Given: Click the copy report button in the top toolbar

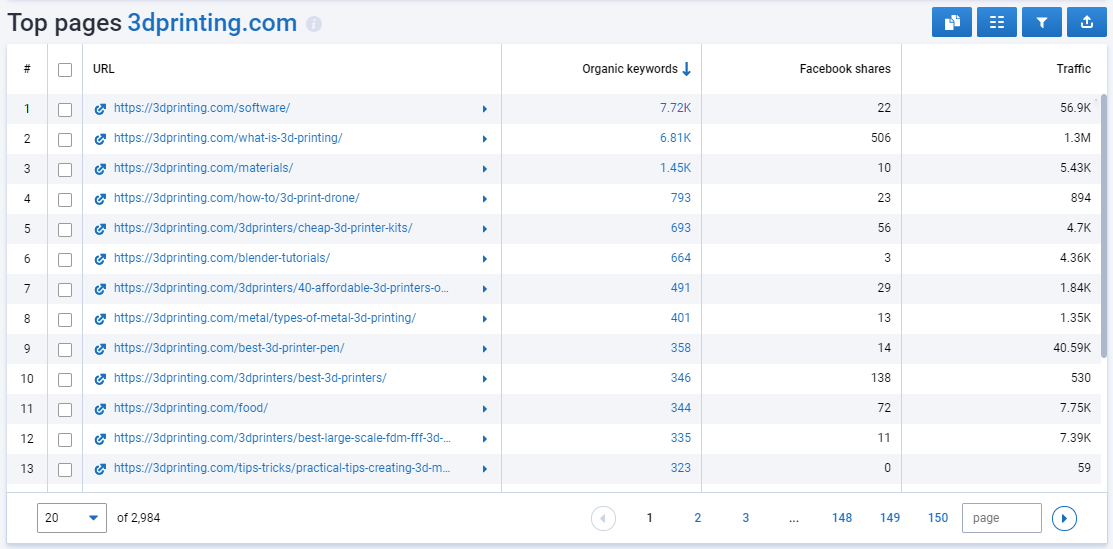Looking at the screenshot, I should tap(951, 23).
